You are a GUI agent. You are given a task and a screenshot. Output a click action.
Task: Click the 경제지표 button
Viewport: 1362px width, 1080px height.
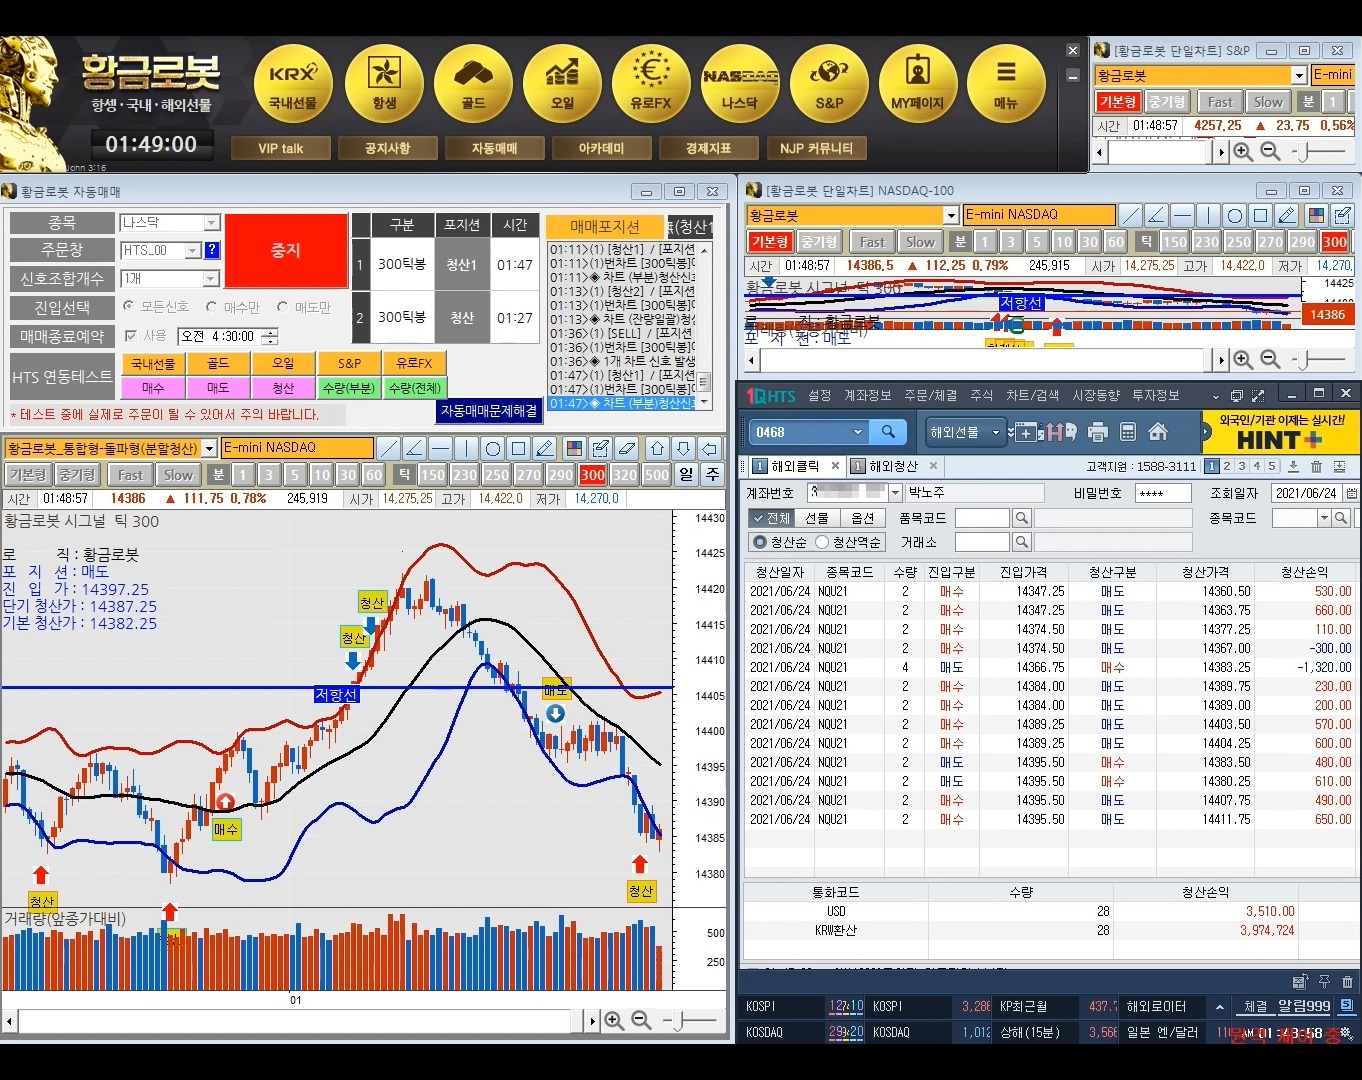coord(708,148)
